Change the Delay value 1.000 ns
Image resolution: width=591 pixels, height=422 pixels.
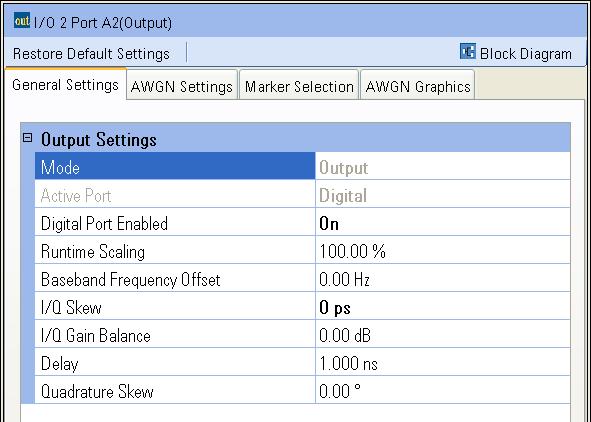[x=442, y=363]
